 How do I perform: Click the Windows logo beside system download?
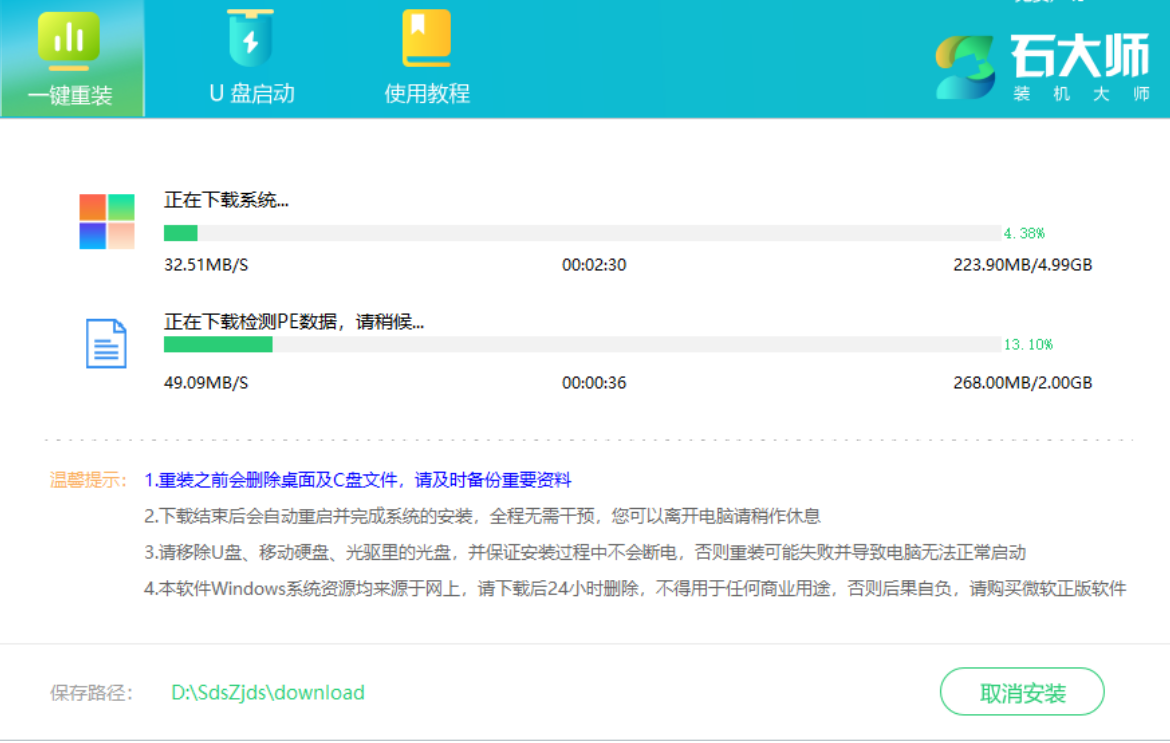[x=107, y=221]
